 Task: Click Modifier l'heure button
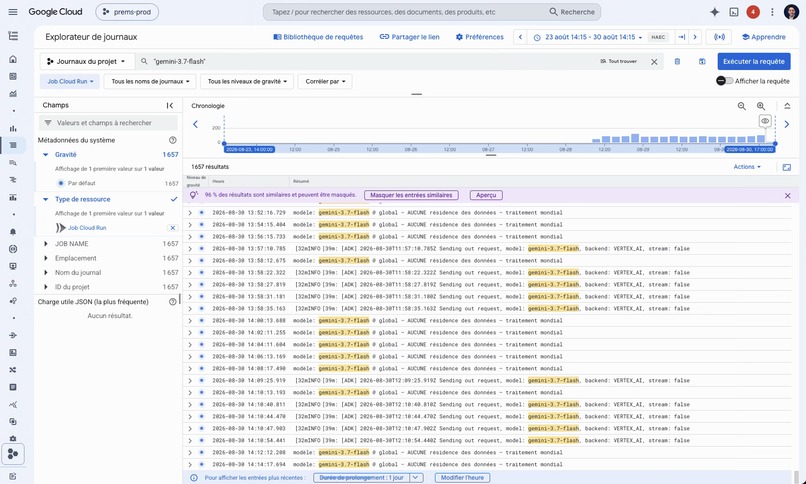click(462, 478)
